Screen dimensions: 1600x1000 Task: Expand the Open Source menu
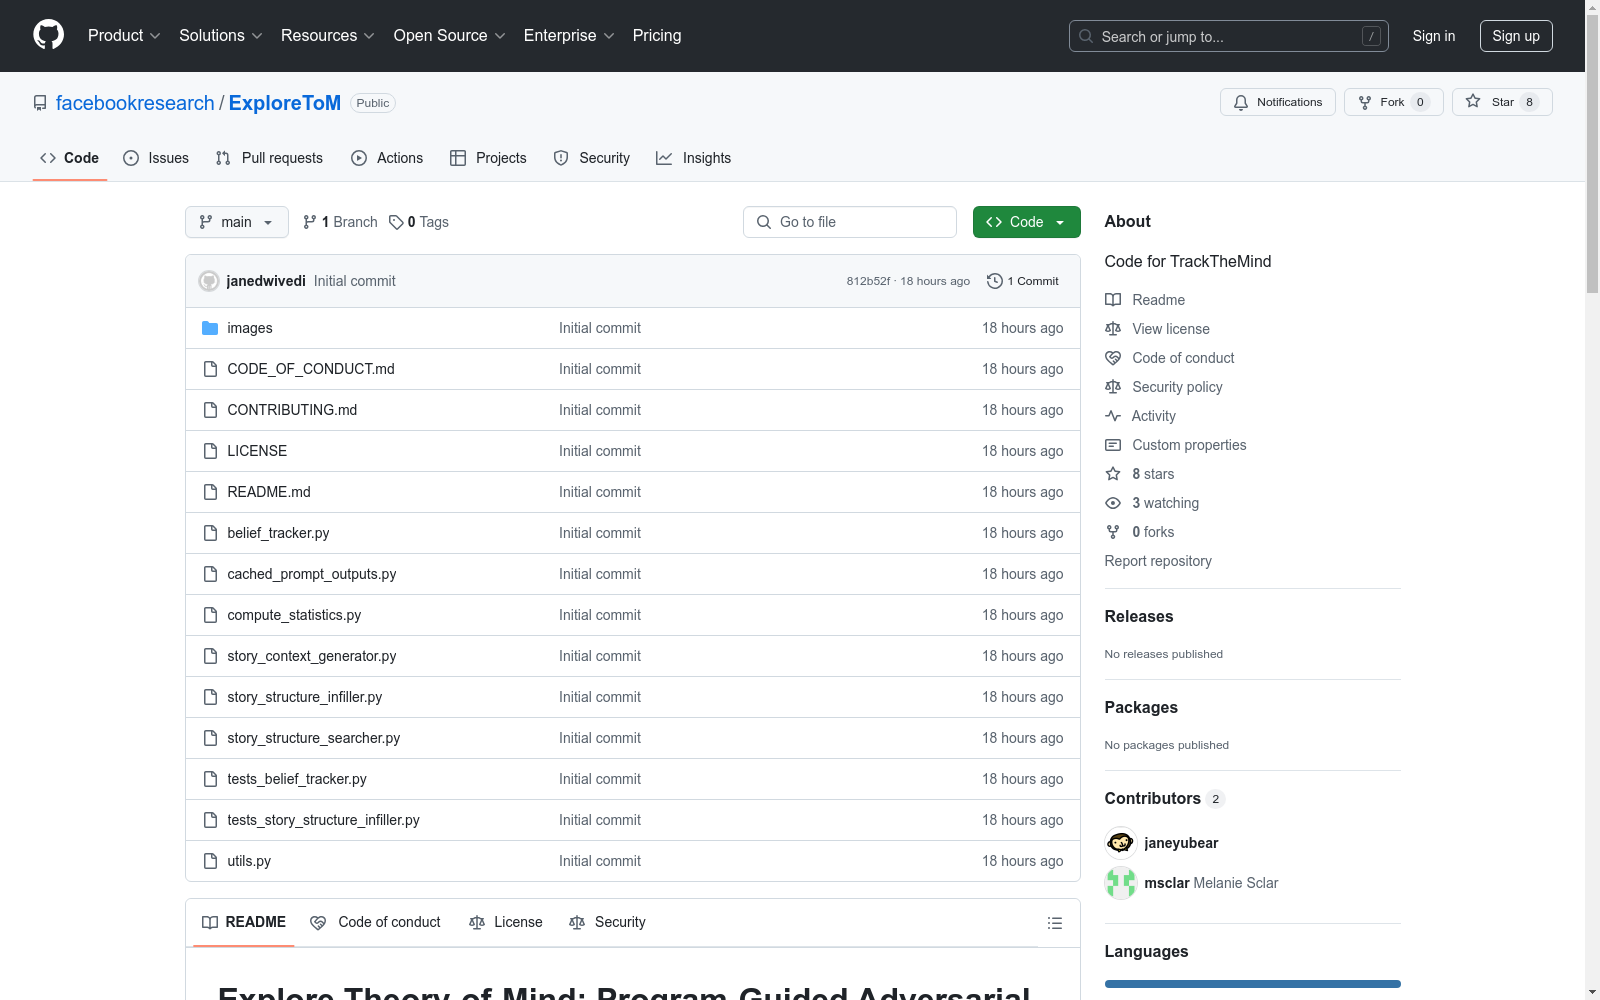tap(450, 36)
